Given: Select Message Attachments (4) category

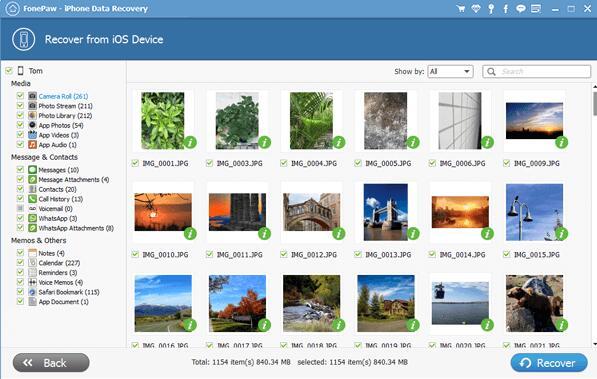Looking at the screenshot, I should pos(74,179).
